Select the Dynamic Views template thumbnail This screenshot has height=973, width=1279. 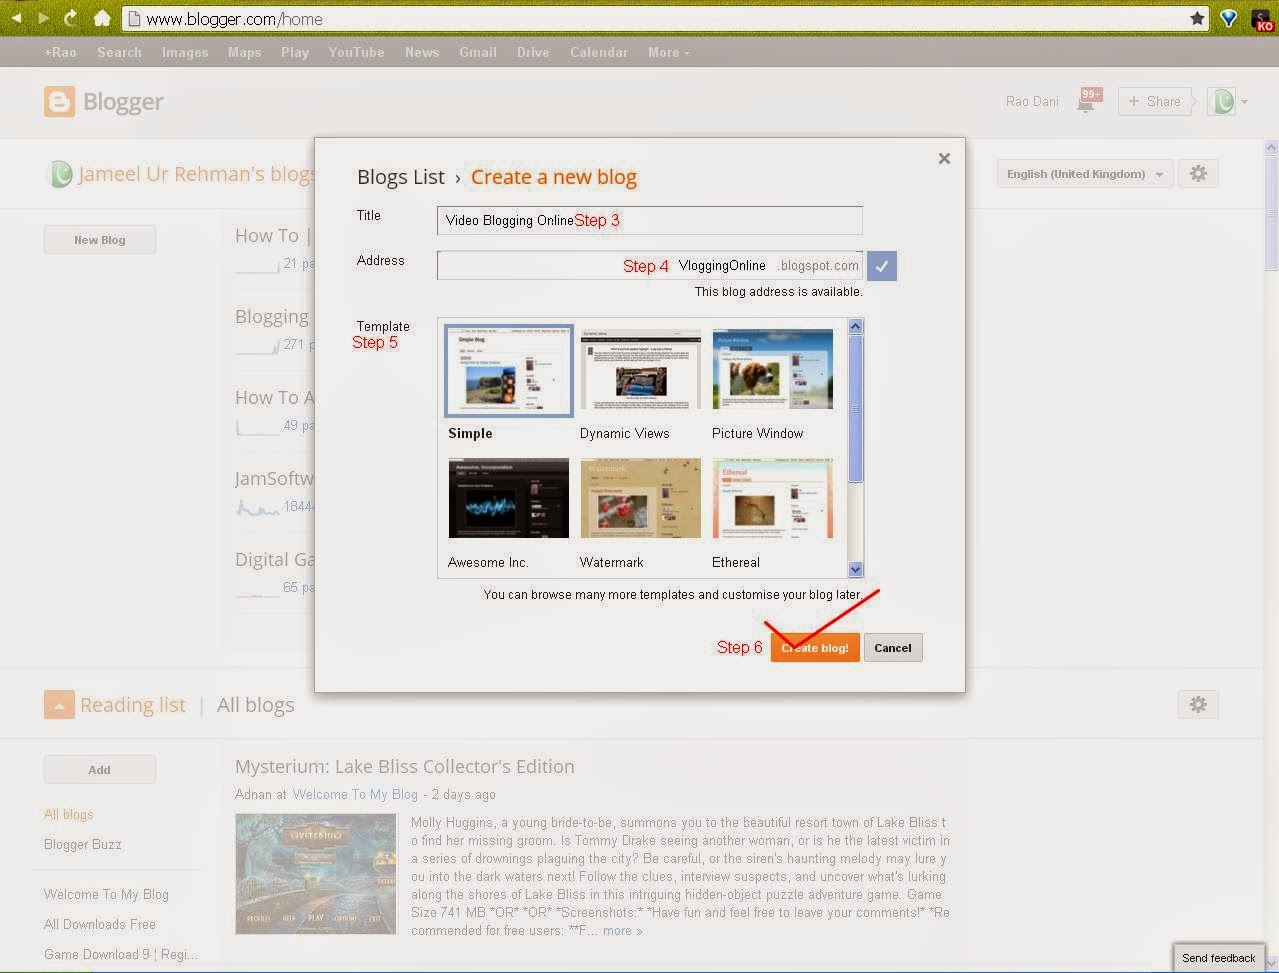640,369
